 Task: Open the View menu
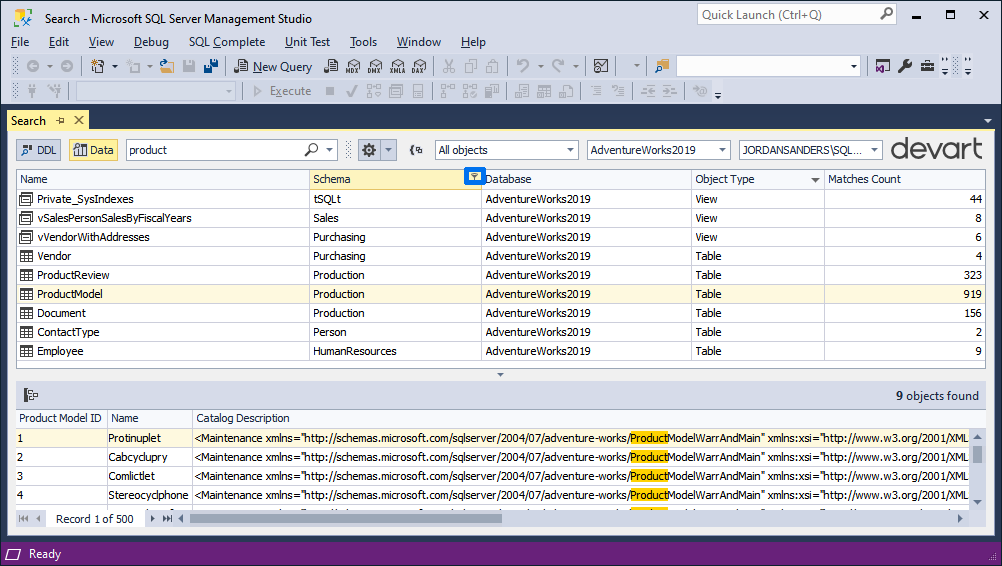point(101,42)
